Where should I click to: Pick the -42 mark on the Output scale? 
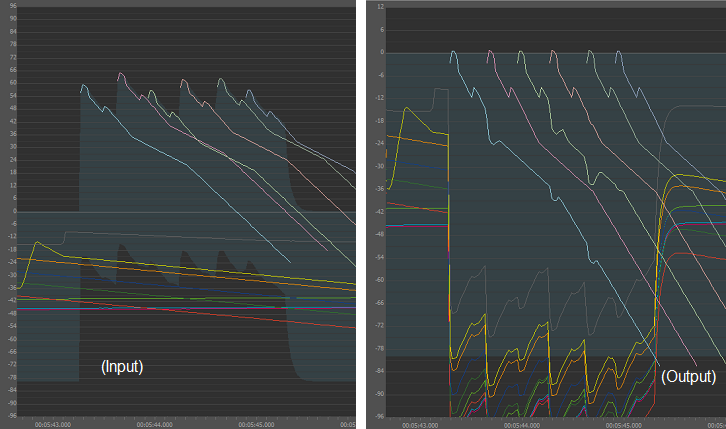click(x=379, y=211)
